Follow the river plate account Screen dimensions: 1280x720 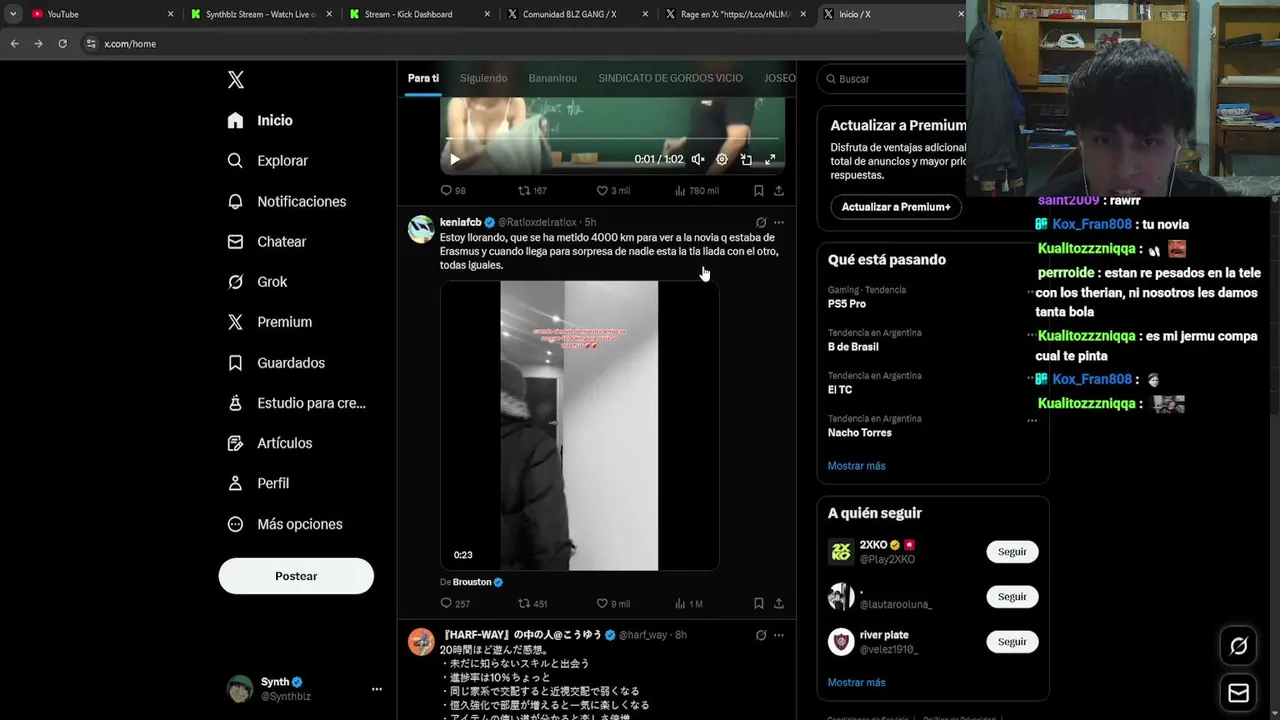(x=1012, y=642)
